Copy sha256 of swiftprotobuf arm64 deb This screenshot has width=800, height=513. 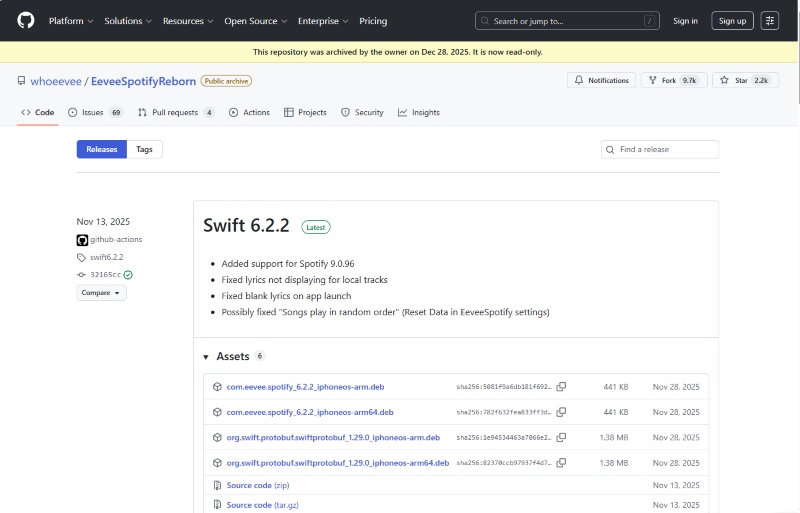(561, 463)
